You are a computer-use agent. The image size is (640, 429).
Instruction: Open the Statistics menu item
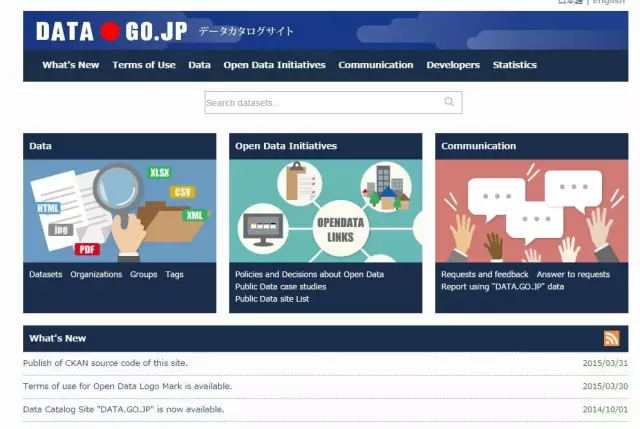pos(514,65)
